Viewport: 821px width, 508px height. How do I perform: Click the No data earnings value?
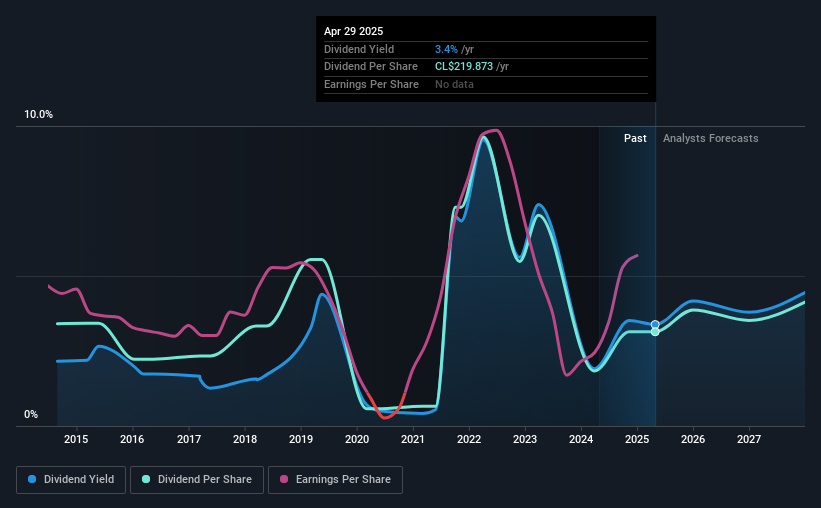coord(454,84)
